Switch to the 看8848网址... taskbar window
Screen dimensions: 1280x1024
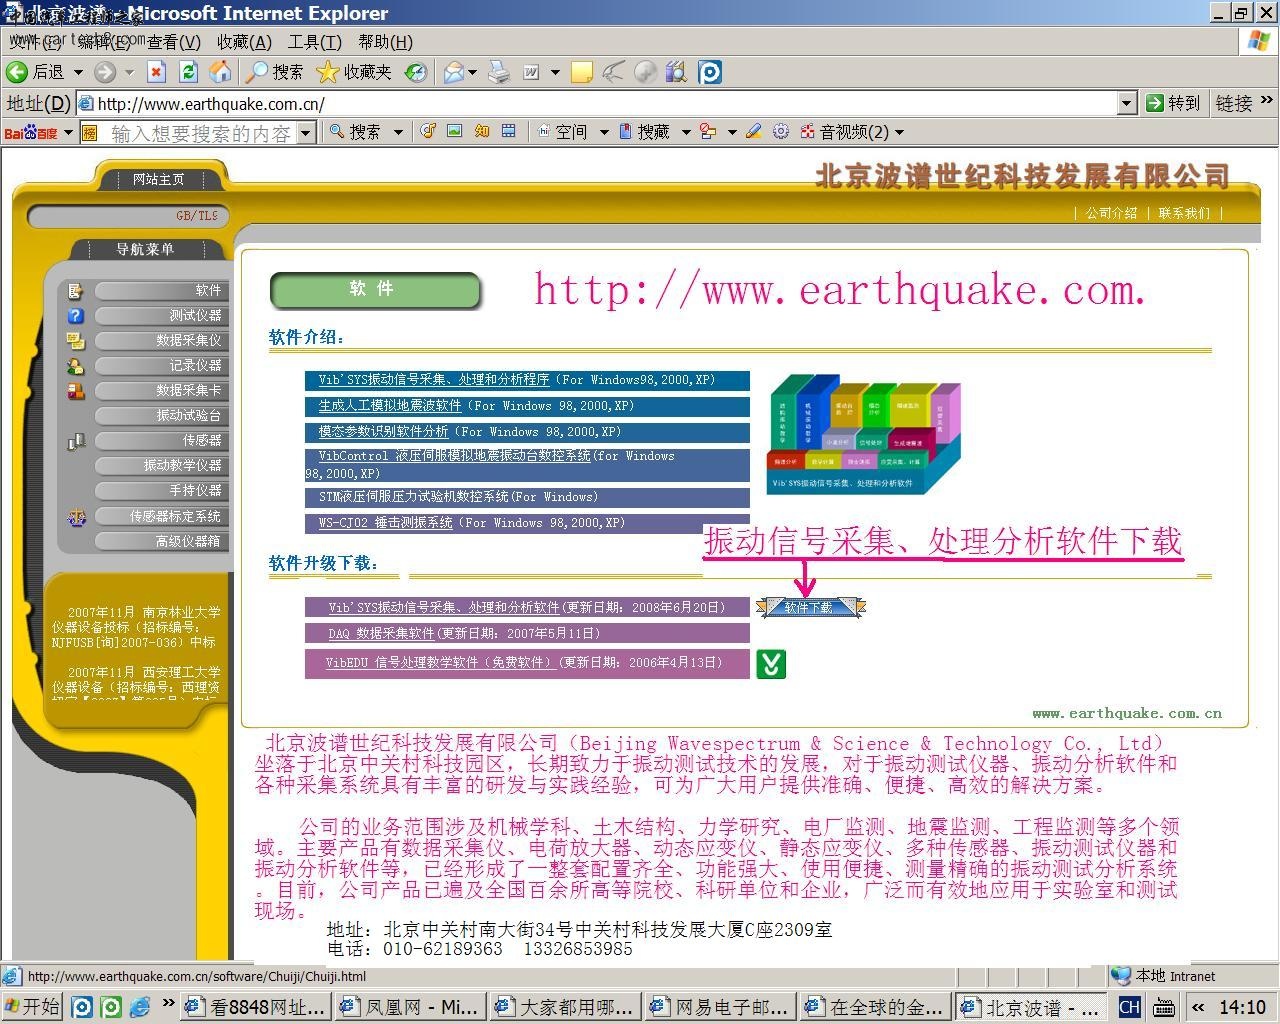point(254,1007)
